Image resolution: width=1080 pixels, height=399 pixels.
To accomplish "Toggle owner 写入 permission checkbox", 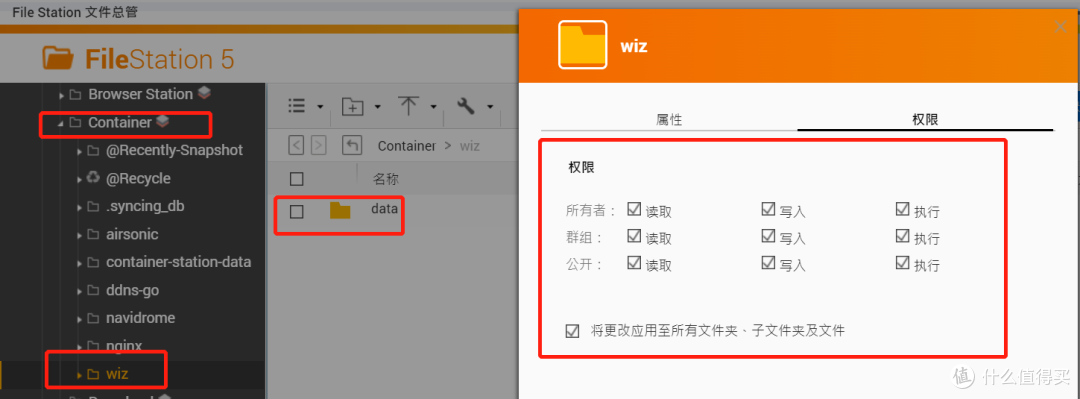I will 768,209.
